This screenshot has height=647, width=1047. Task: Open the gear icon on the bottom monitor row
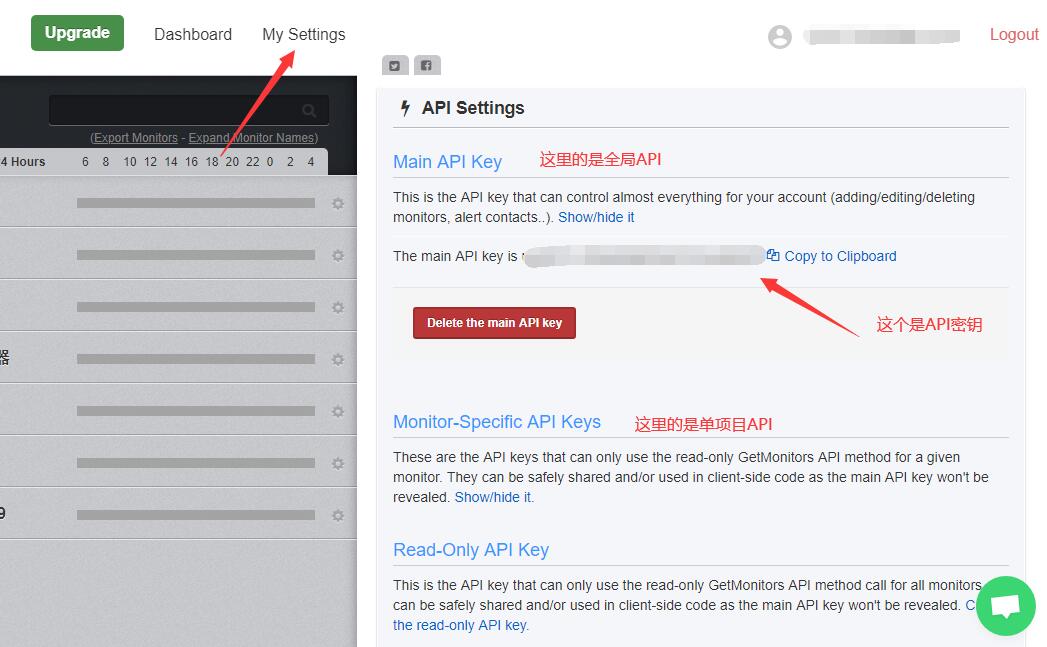338,513
